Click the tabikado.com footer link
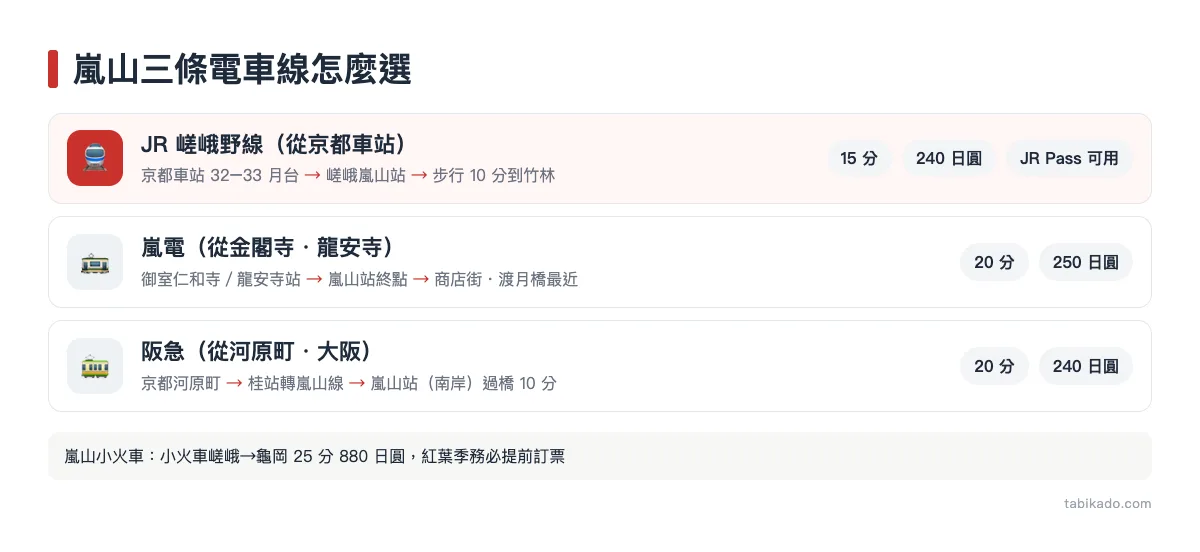Viewport: 1200px width, 552px height. [x=1108, y=504]
